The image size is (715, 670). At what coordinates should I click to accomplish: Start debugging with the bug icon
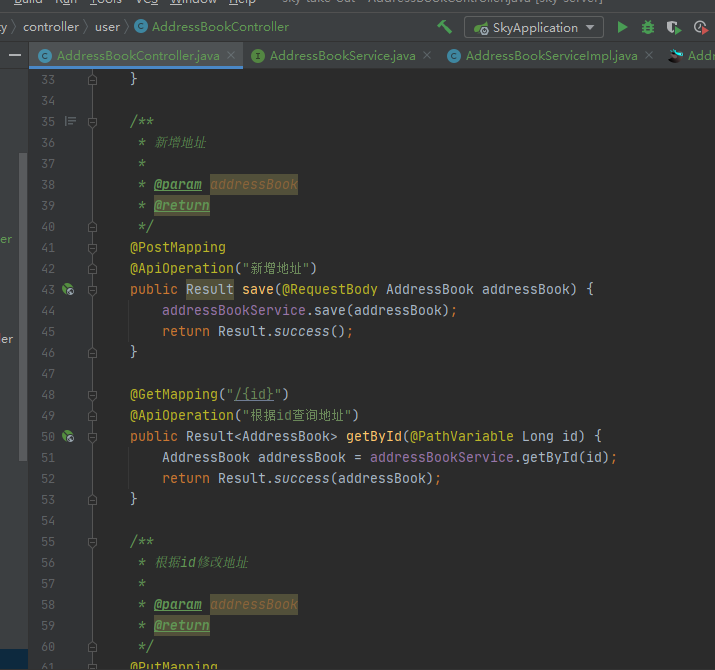(x=648, y=27)
